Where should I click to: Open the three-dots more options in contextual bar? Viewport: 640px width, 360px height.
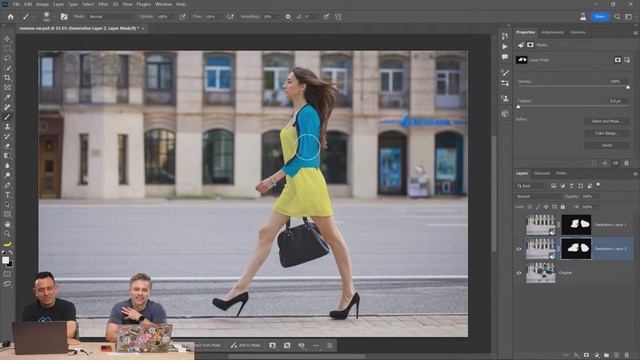pos(316,345)
